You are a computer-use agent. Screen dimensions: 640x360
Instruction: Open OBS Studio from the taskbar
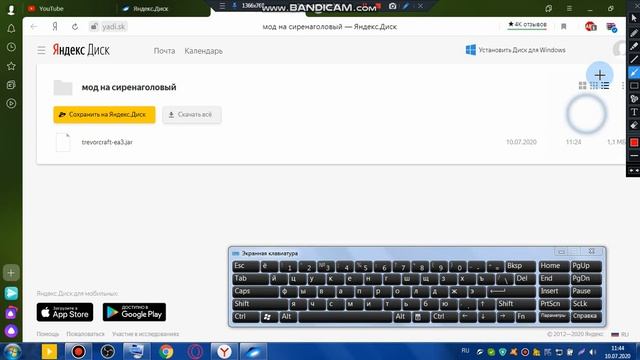[107, 351]
